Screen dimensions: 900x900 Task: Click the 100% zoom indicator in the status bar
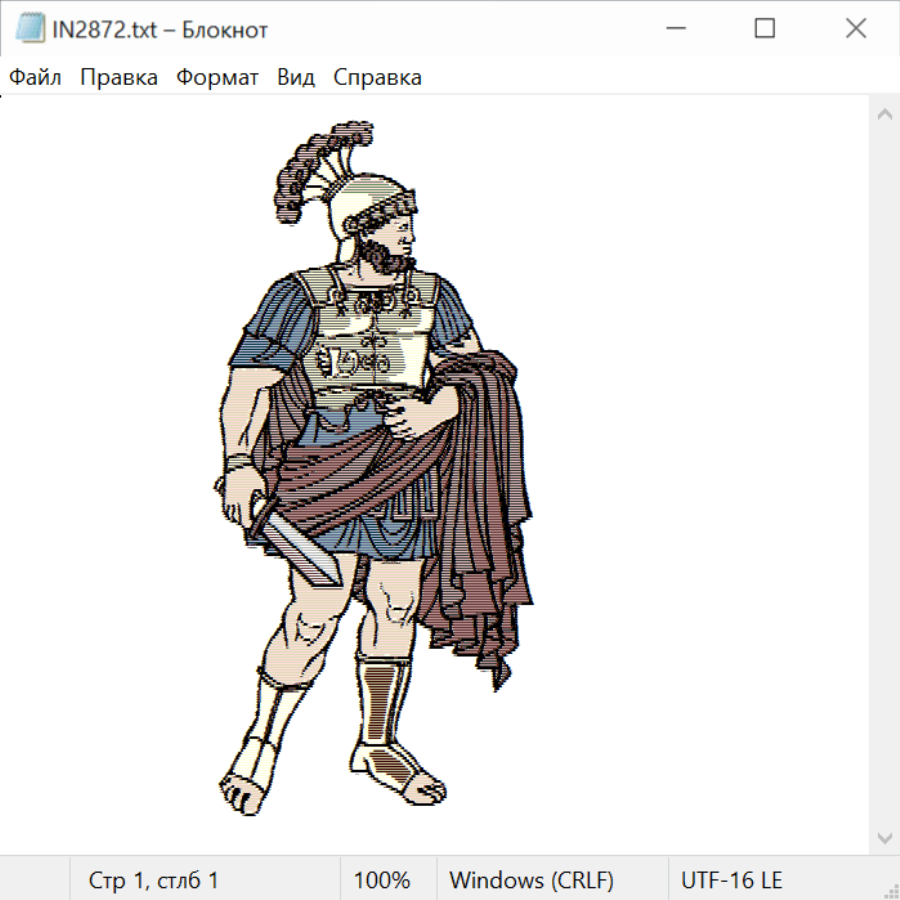(x=382, y=880)
